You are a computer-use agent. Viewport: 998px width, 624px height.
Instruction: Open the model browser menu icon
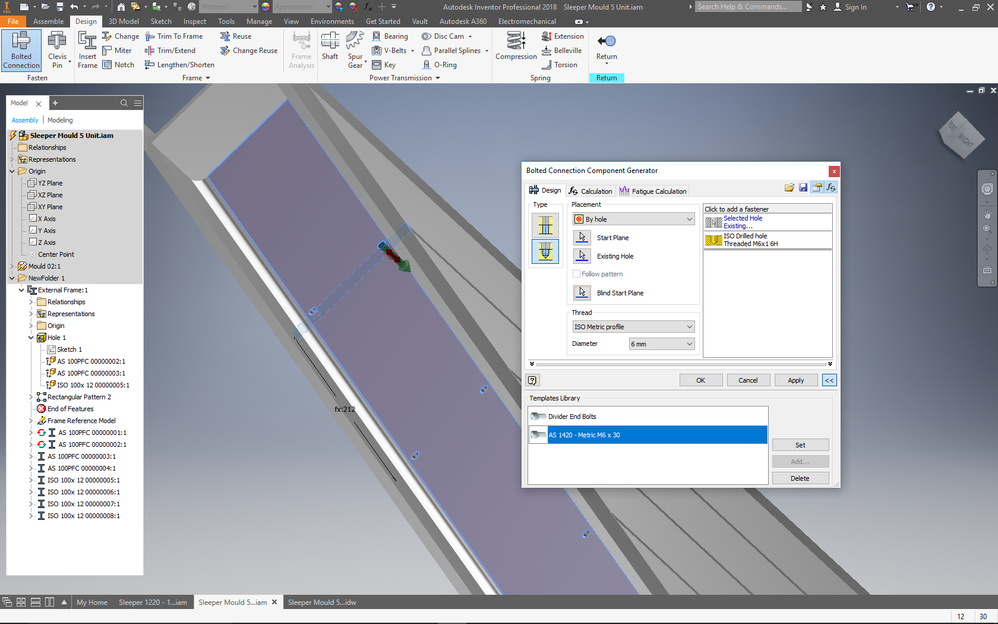(x=137, y=103)
